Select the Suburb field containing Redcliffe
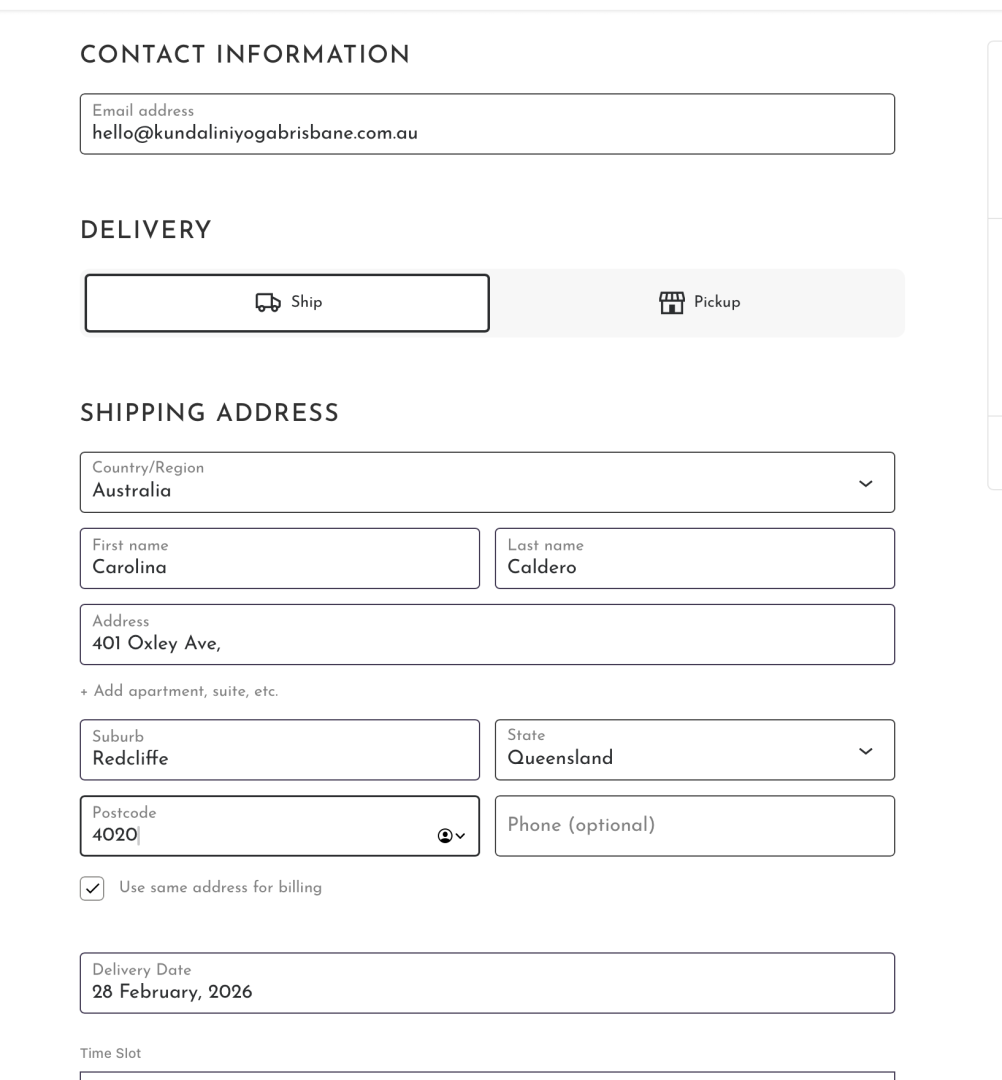Viewport: 1002px width, 1080px height. tap(279, 750)
